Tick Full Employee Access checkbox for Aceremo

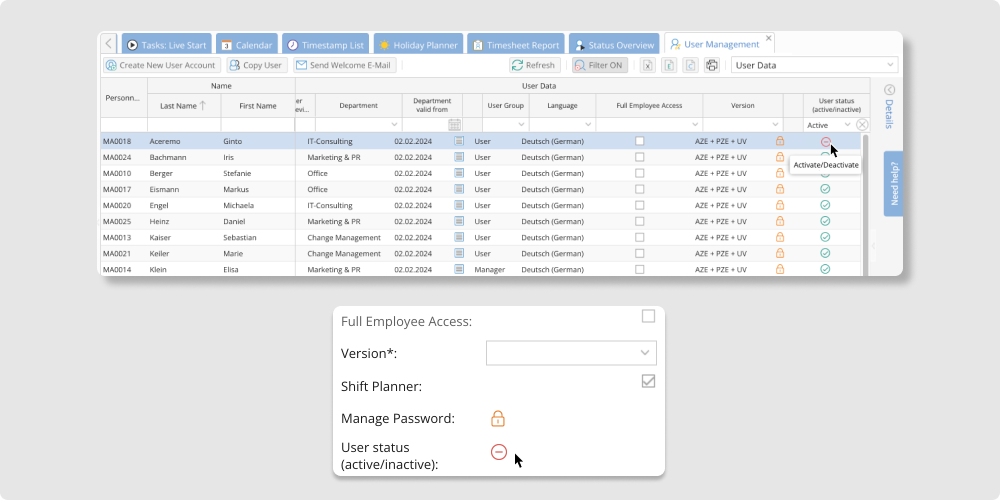coord(640,141)
